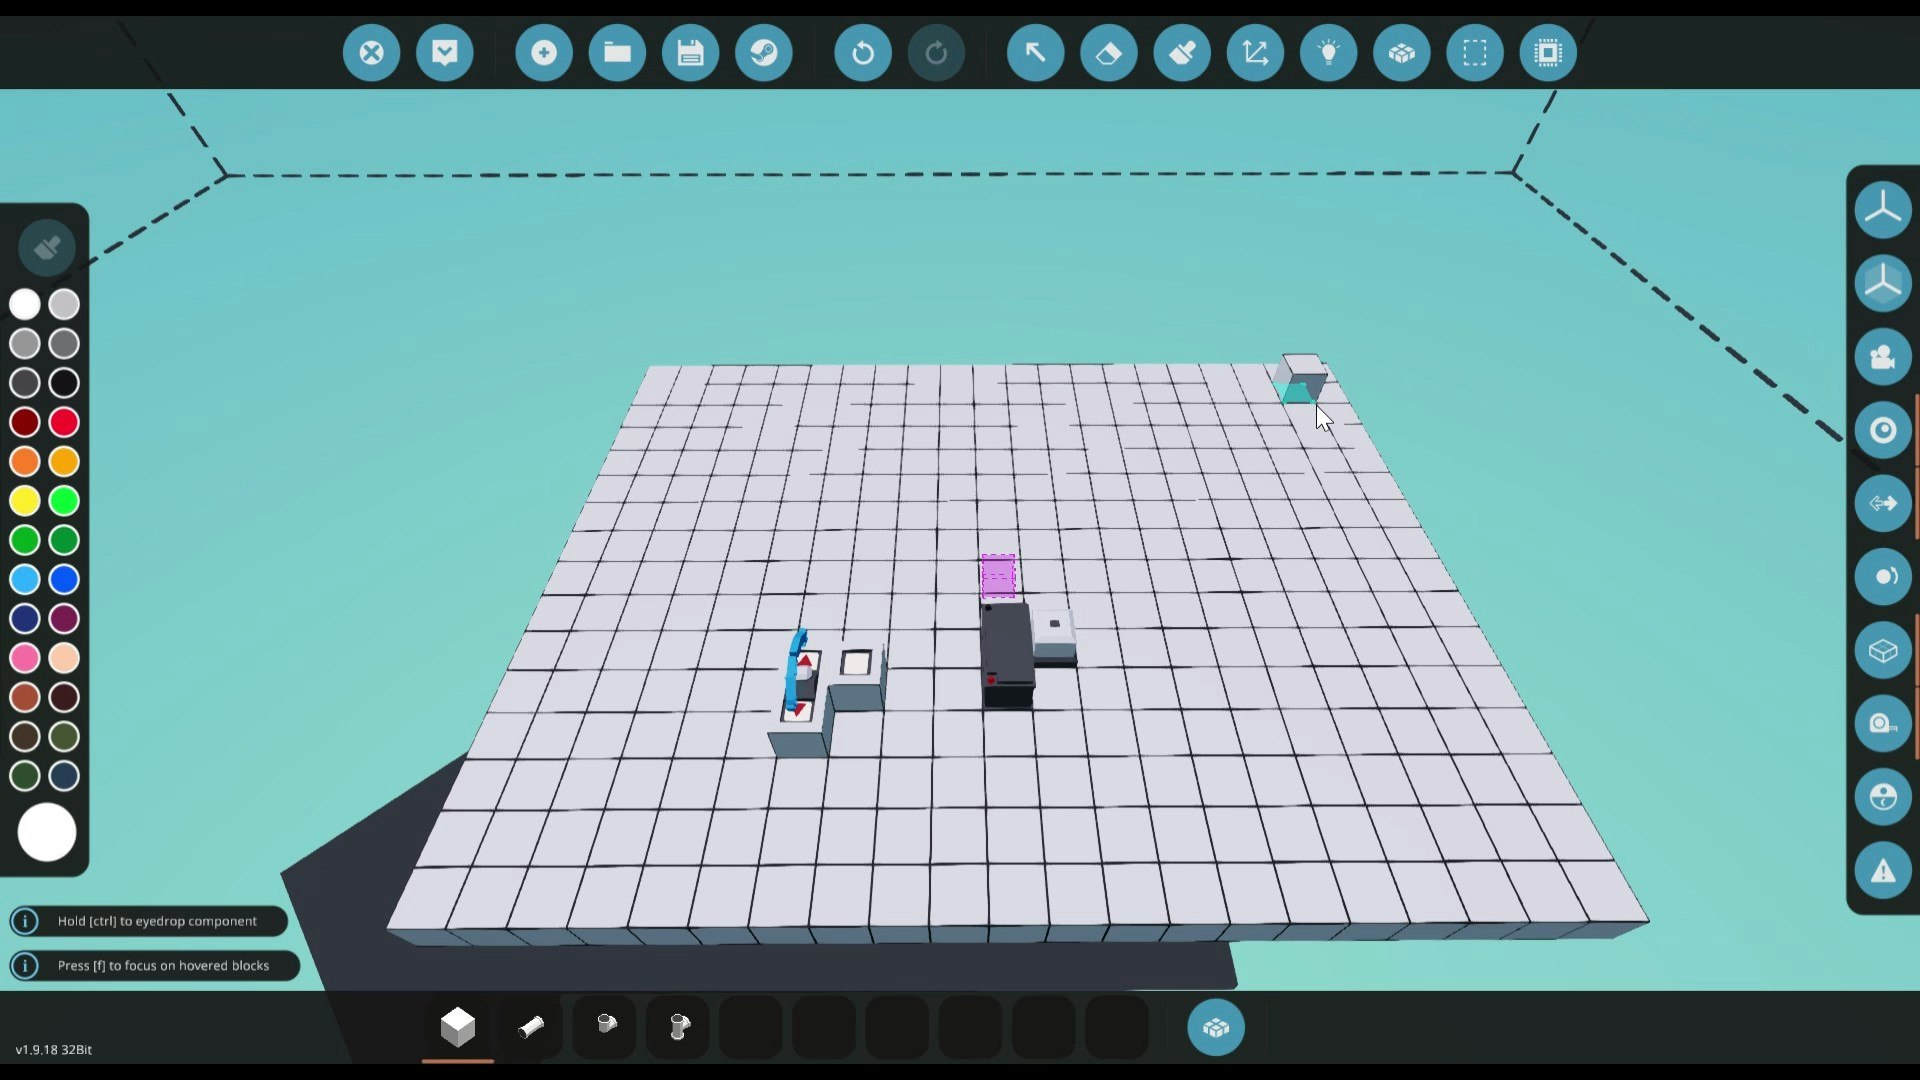Select the third hotbar pipe component

point(605,1027)
